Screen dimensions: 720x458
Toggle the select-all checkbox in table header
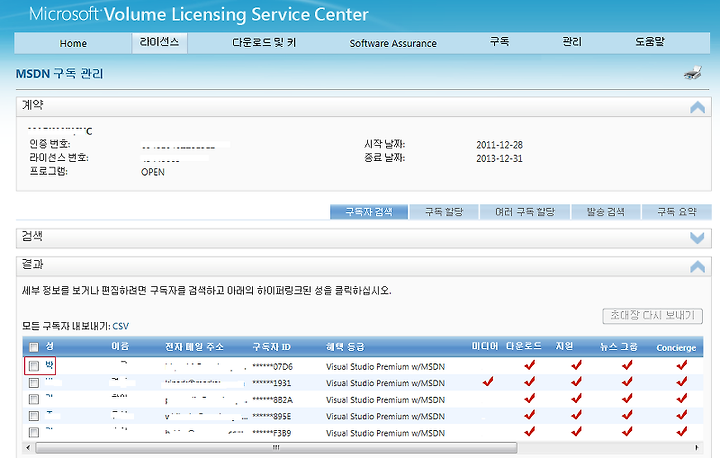(34, 347)
